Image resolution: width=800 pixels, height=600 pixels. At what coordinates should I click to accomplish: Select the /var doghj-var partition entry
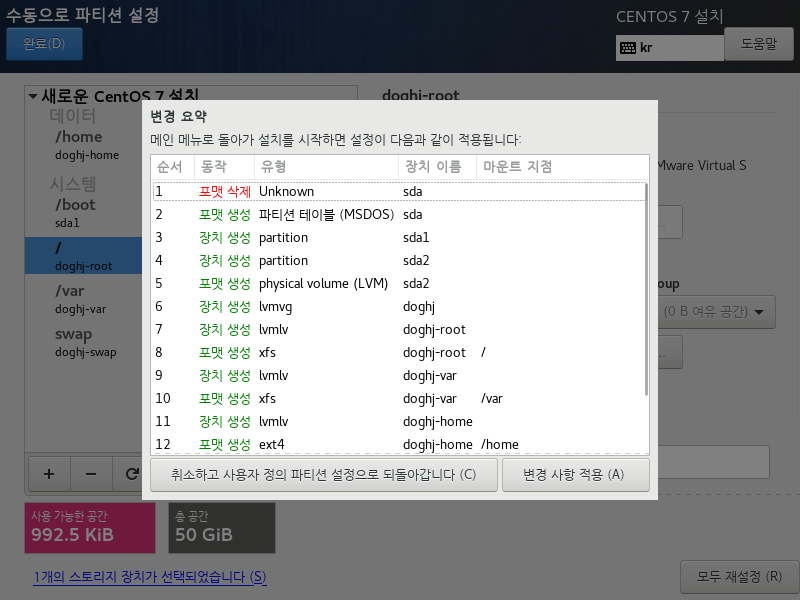pos(84,299)
